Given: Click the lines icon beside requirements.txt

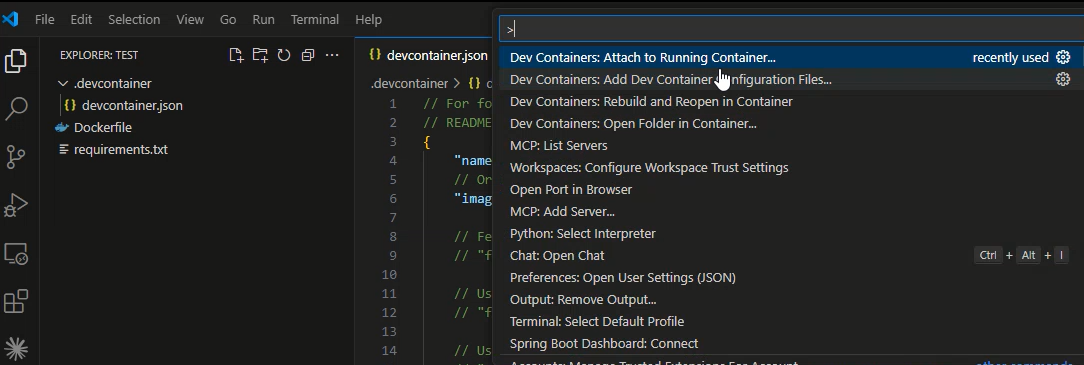Looking at the screenshot, I should coord(64,149).
